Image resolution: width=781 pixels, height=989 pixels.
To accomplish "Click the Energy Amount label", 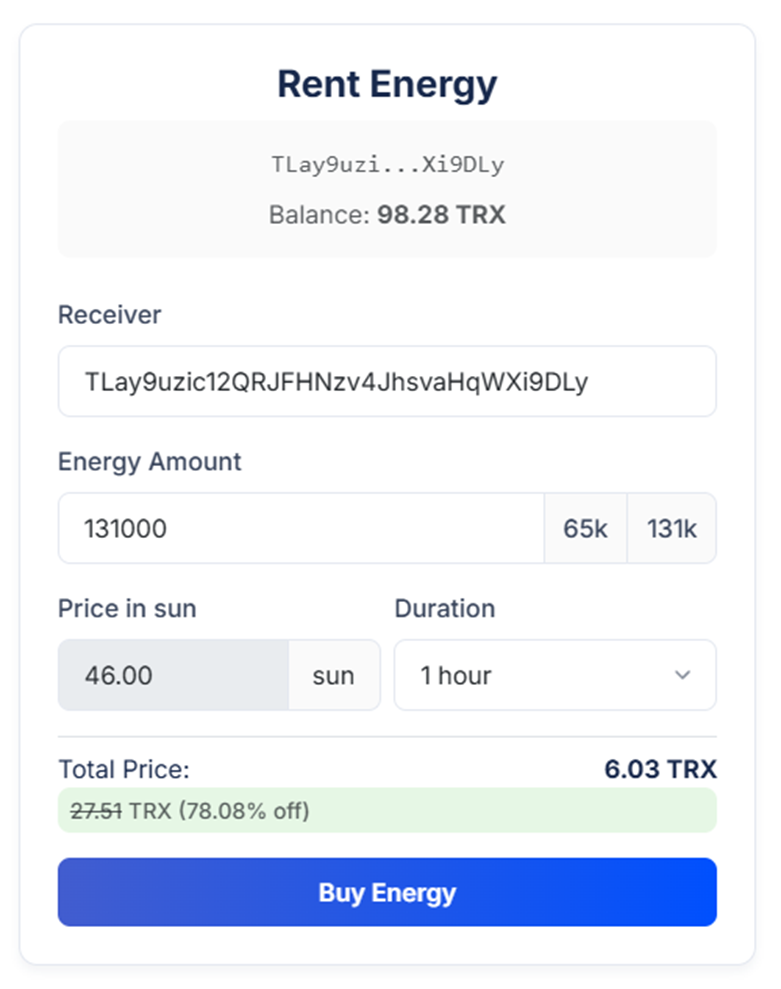I will (x=150, y=462).
